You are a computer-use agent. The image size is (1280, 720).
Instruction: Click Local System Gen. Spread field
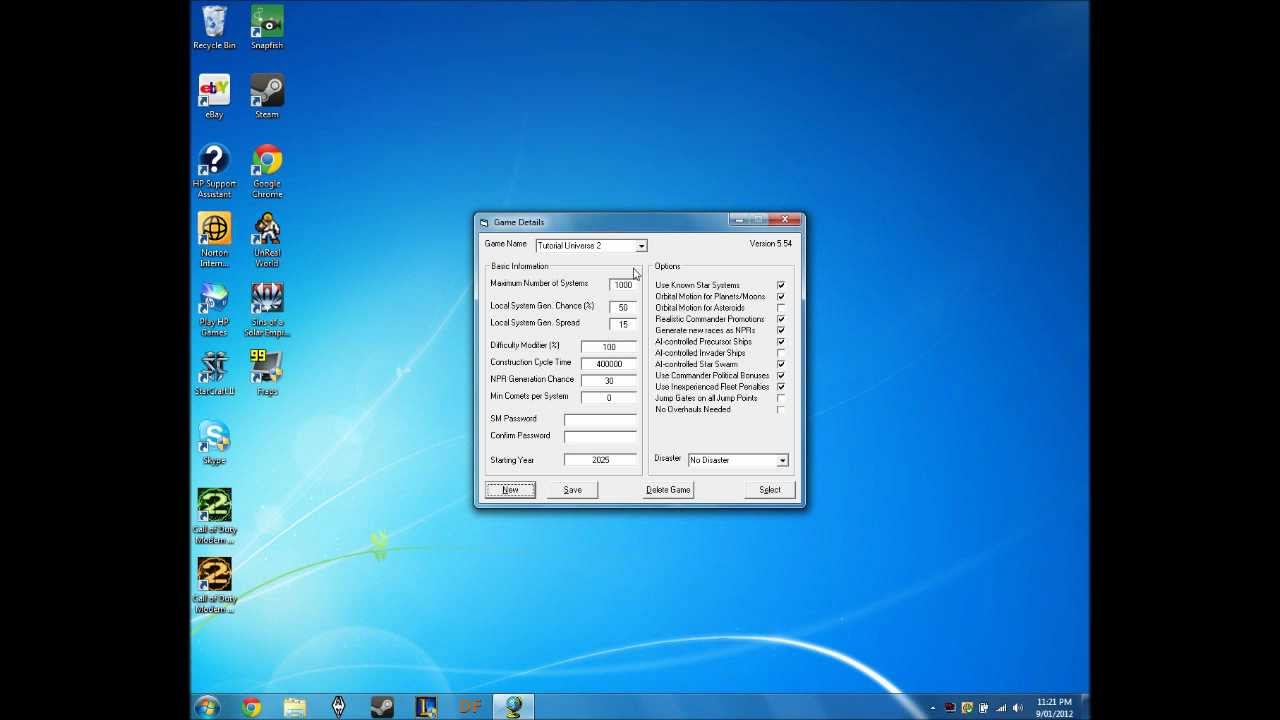click(623, 325)
